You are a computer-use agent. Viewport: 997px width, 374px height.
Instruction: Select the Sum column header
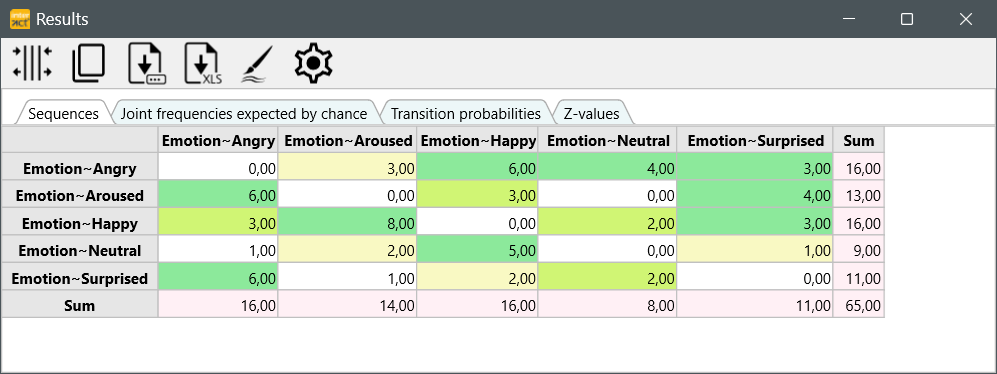pos(858,141)
